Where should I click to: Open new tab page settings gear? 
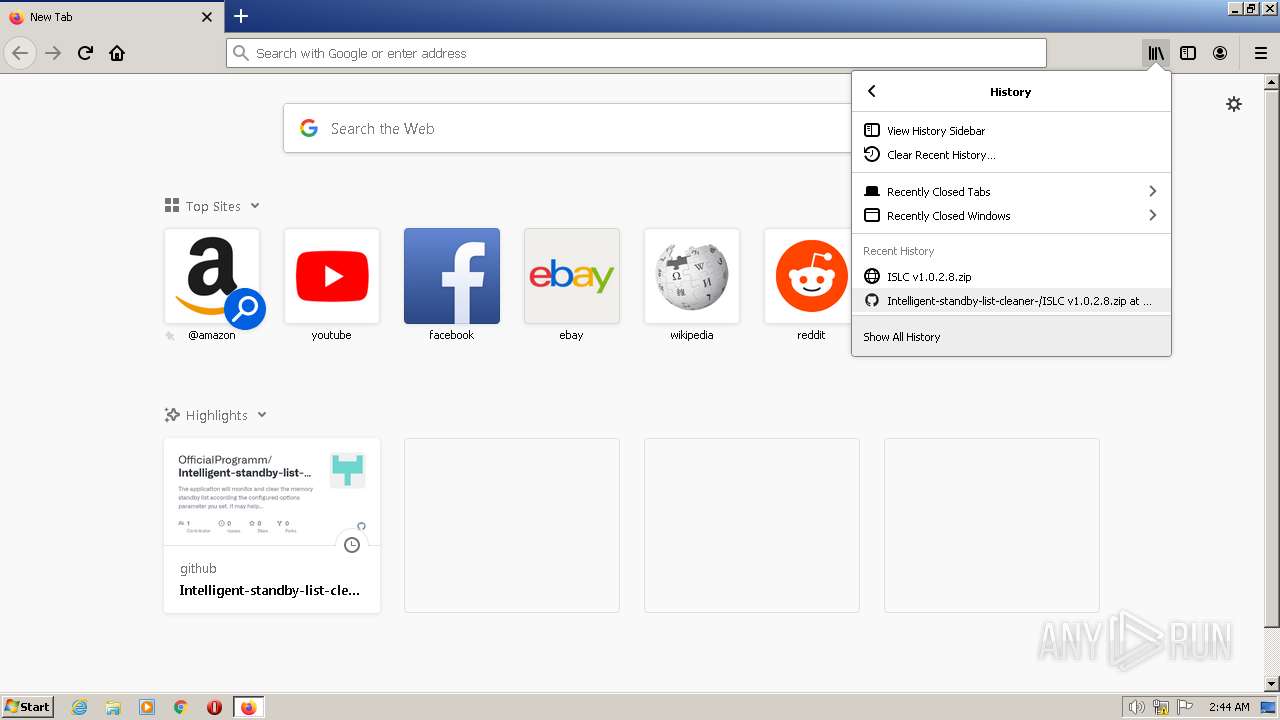(1234, 104)
